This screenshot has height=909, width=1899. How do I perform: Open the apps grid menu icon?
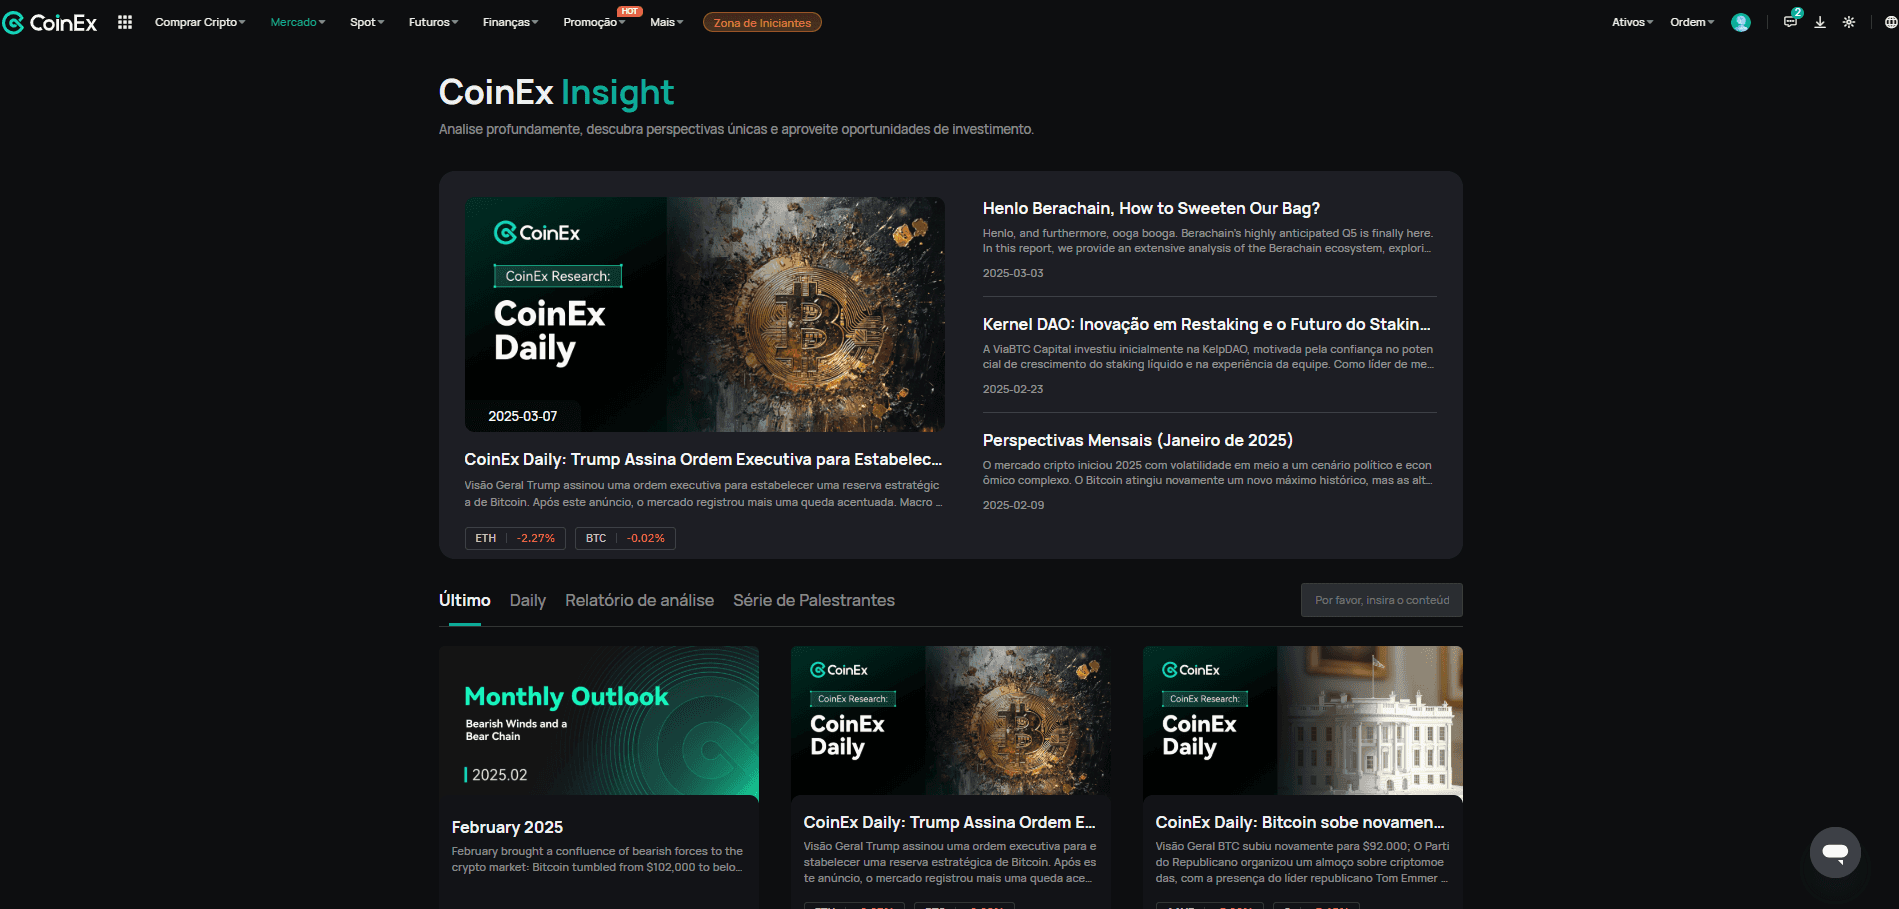click(x=125, y=22)
